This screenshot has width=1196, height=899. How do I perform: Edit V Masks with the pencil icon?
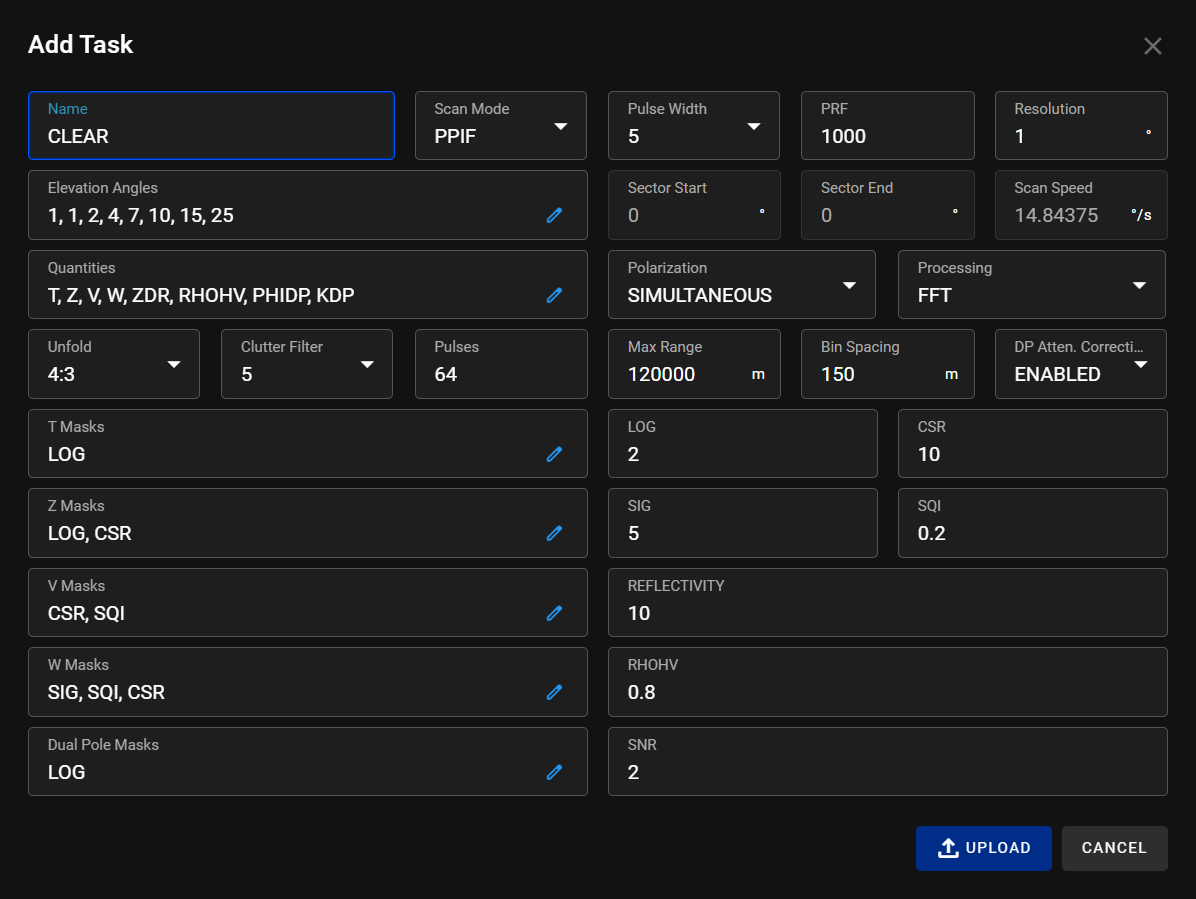[554, 613]
